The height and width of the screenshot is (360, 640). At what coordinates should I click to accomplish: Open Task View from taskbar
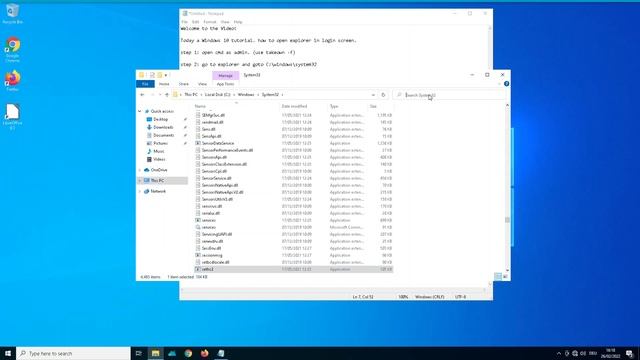(138, 353)
